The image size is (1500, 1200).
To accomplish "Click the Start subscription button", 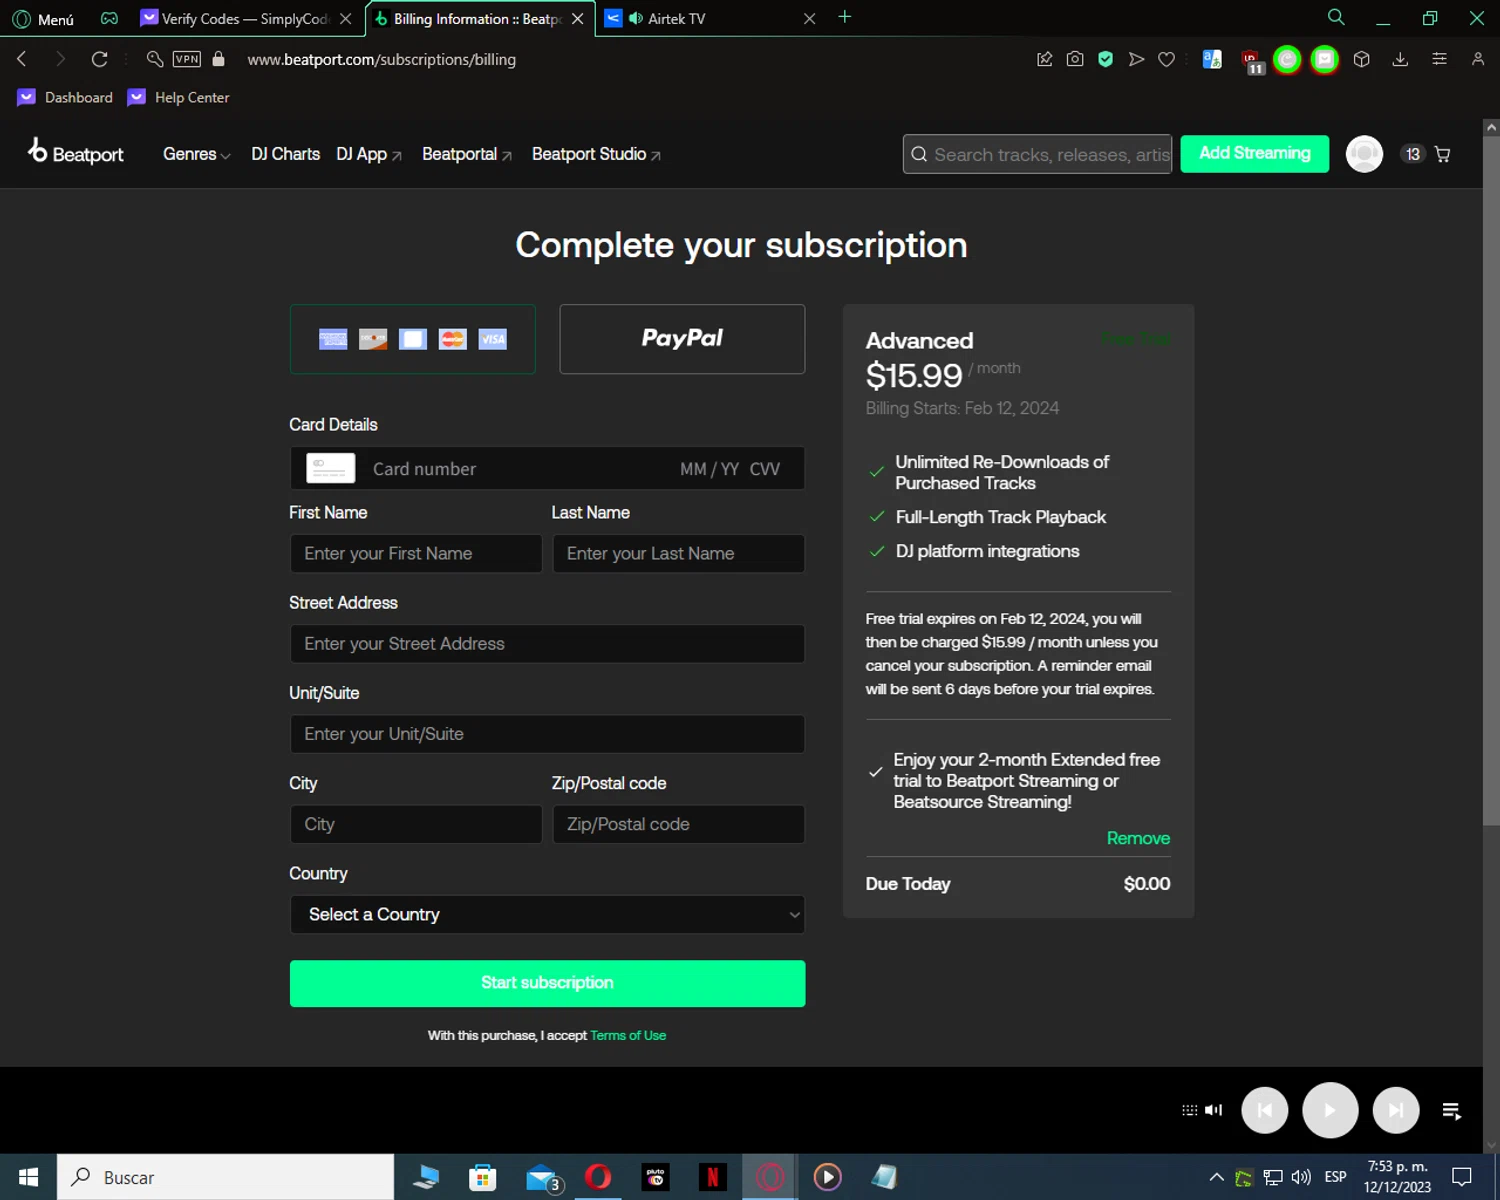I will point(547,983).
